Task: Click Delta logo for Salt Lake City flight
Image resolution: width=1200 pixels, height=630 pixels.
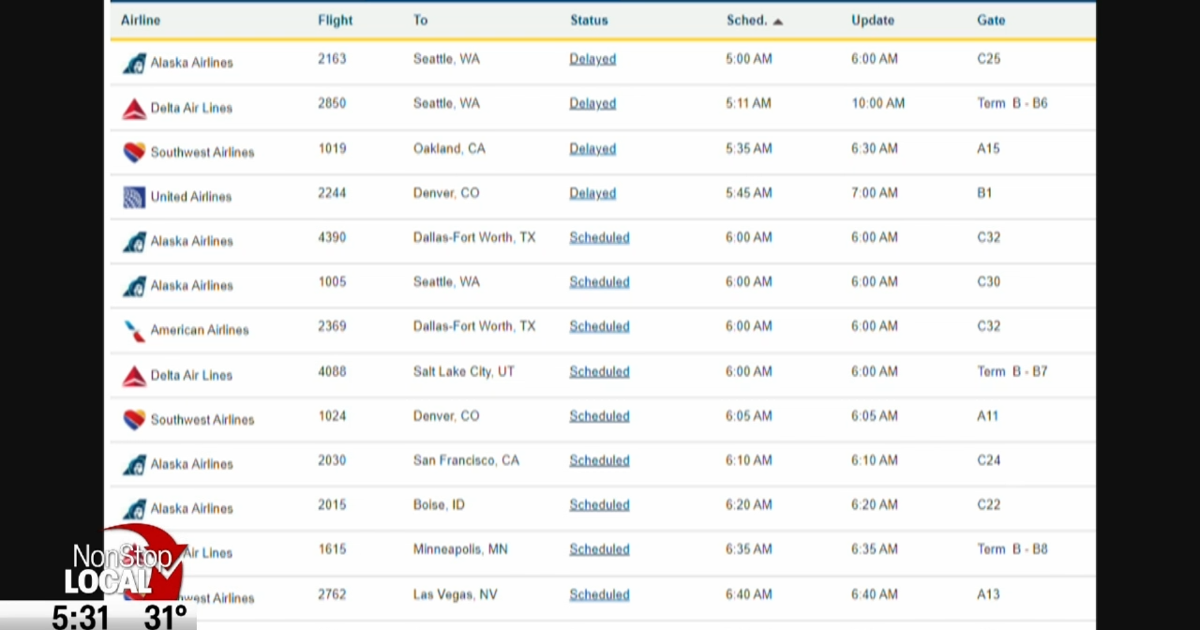Action: point(134,376)
